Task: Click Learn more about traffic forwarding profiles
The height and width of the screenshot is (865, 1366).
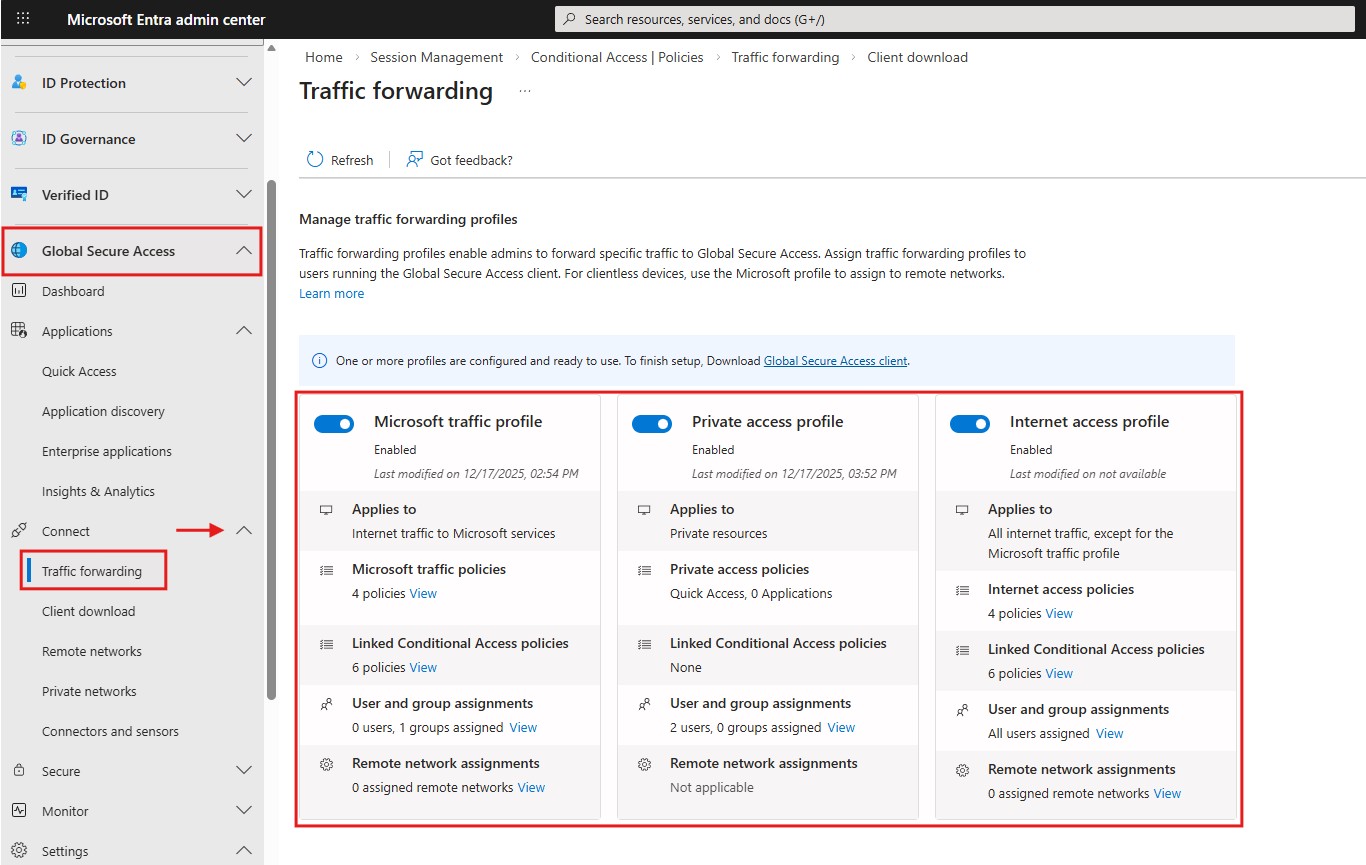Action: click(331, 293)
